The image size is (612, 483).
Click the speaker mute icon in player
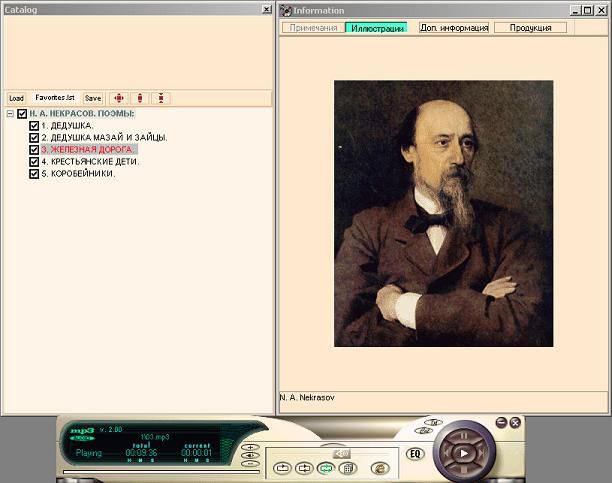click(x=341, y=453)
